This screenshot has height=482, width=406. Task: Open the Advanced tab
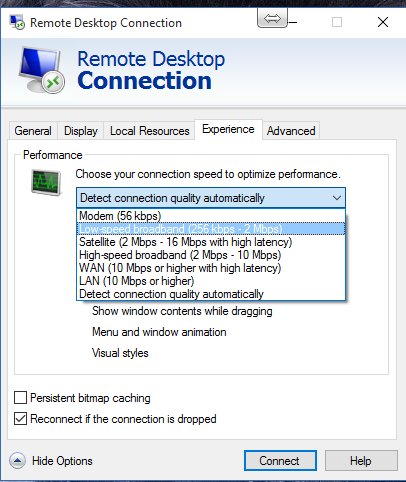[x=291, y=131]
